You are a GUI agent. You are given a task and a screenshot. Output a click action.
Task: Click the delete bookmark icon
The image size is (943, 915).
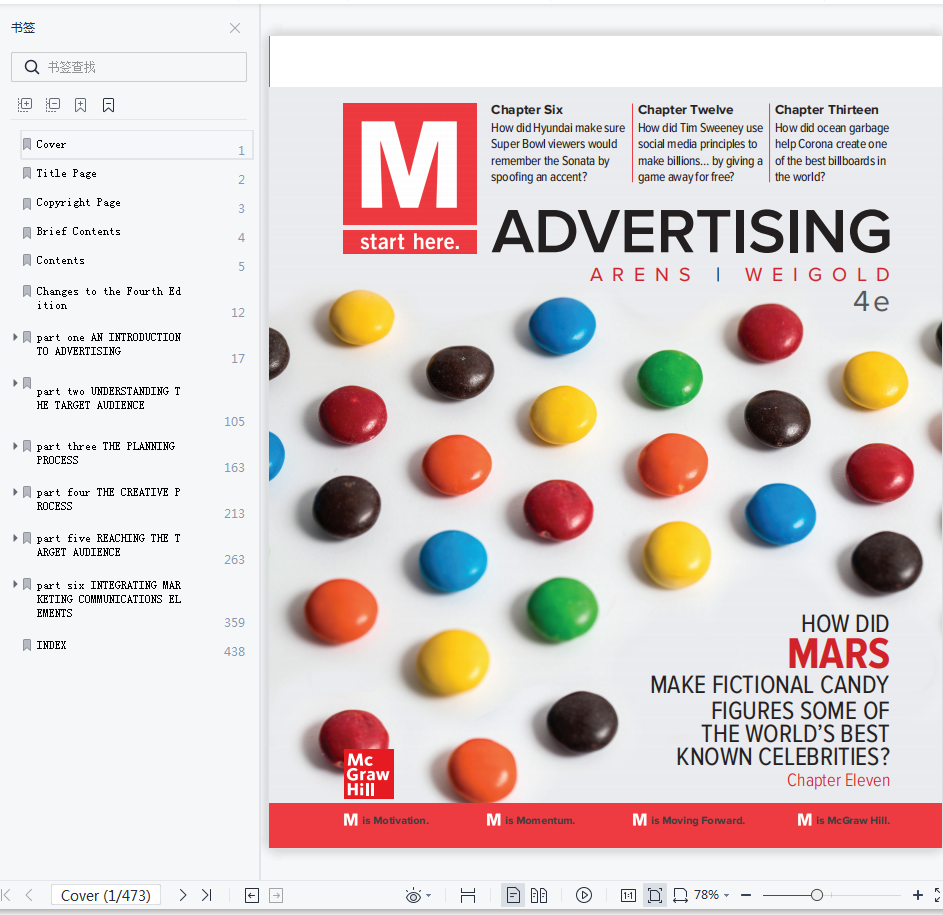click(108, 105)
